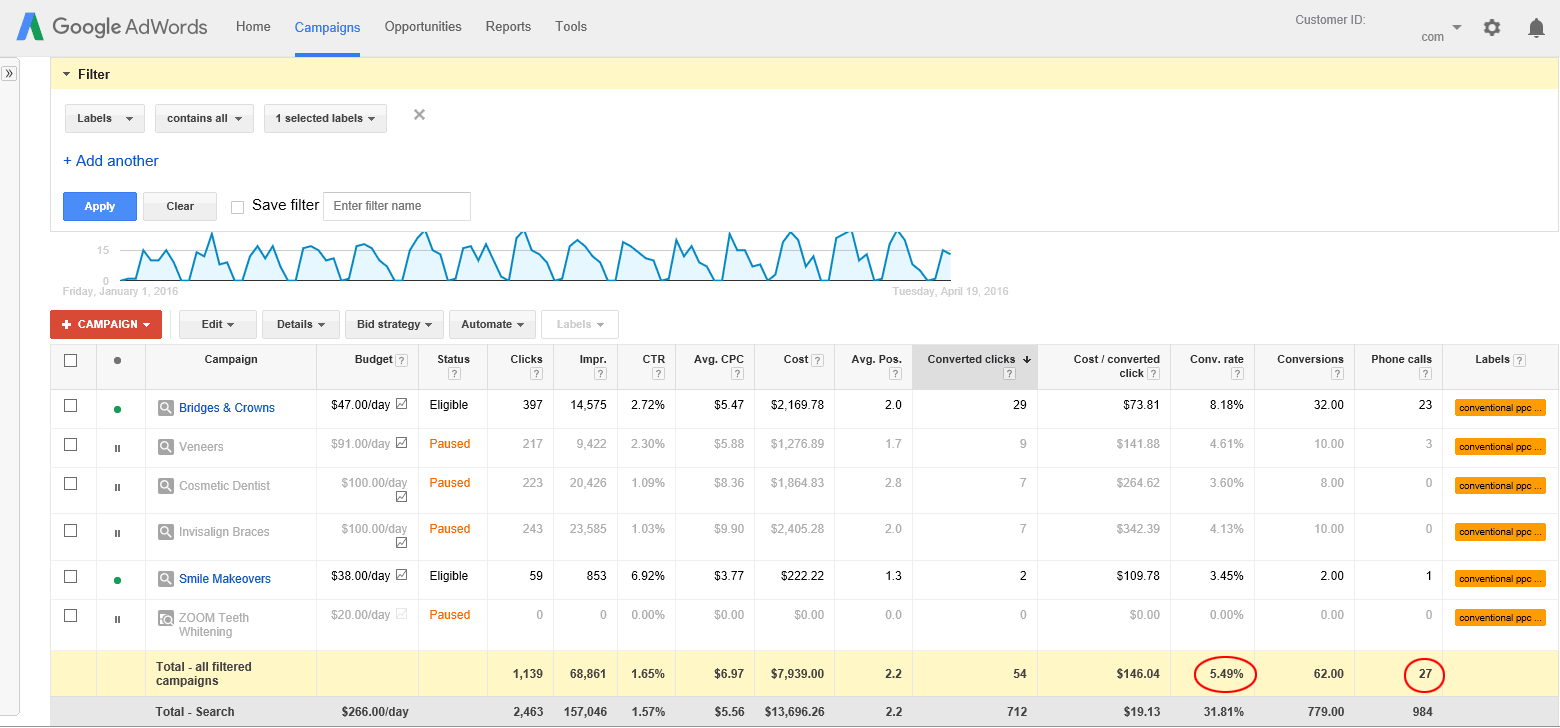Check the Save filter checkbox
Image resolution: width=1560 pixels, height=728 pixels.
click(x=237, y=207)
